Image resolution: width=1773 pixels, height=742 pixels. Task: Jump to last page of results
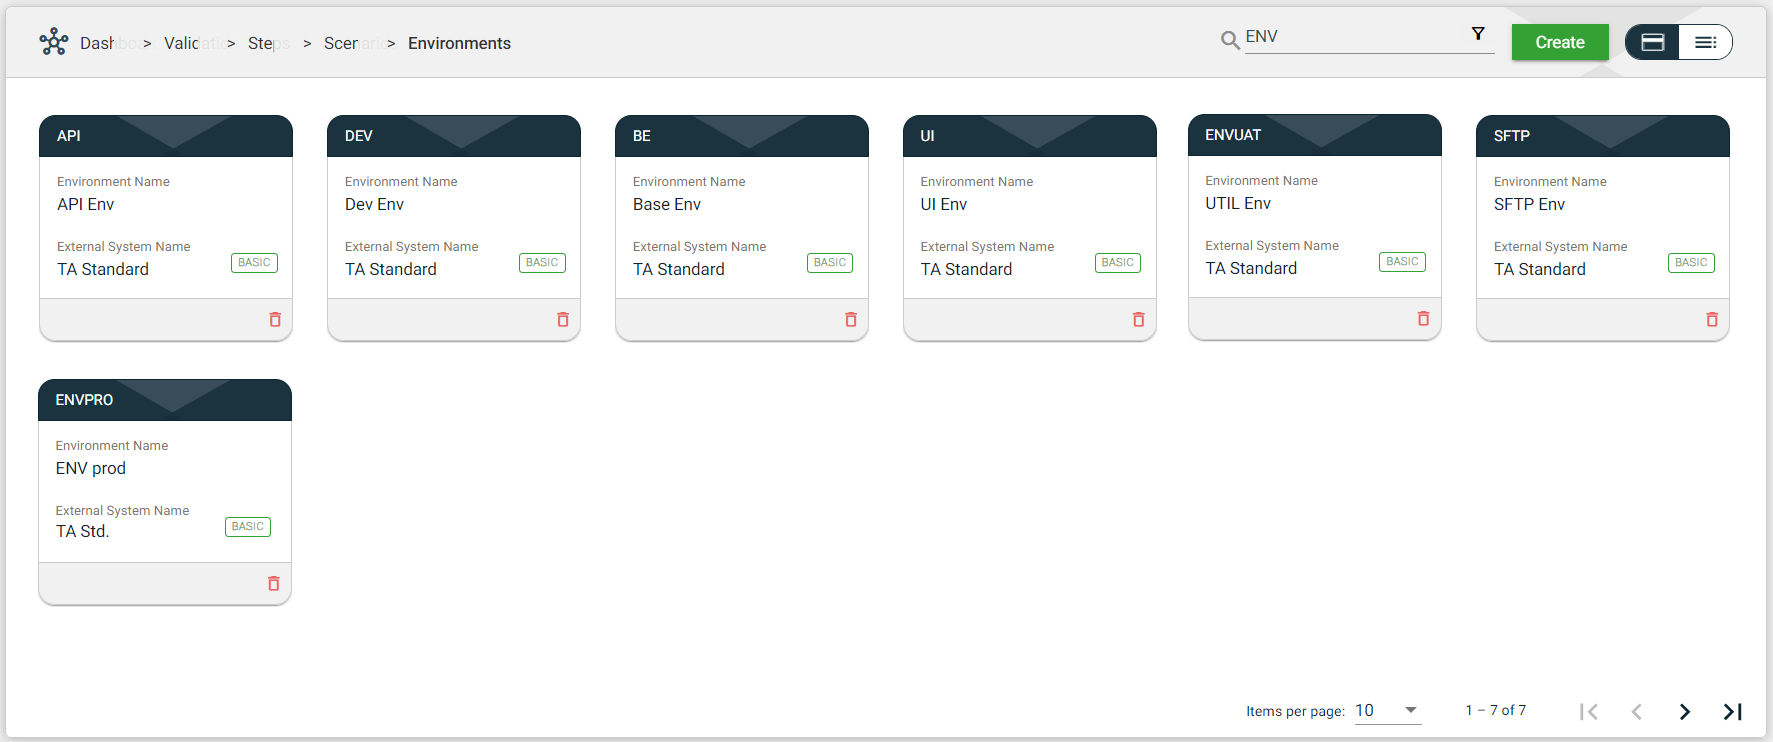pos(1733,711)
